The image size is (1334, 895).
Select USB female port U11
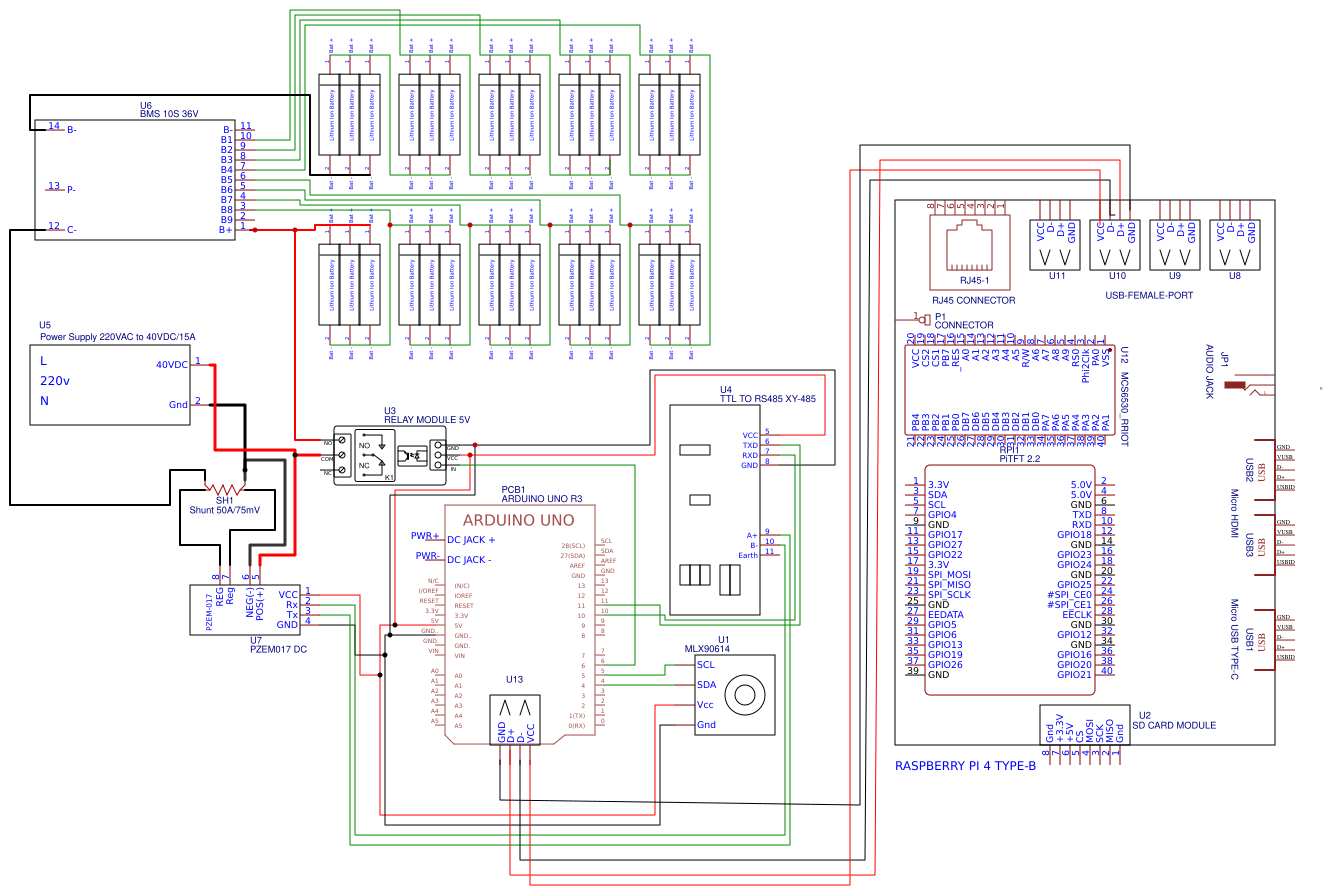coord(1056,245)
